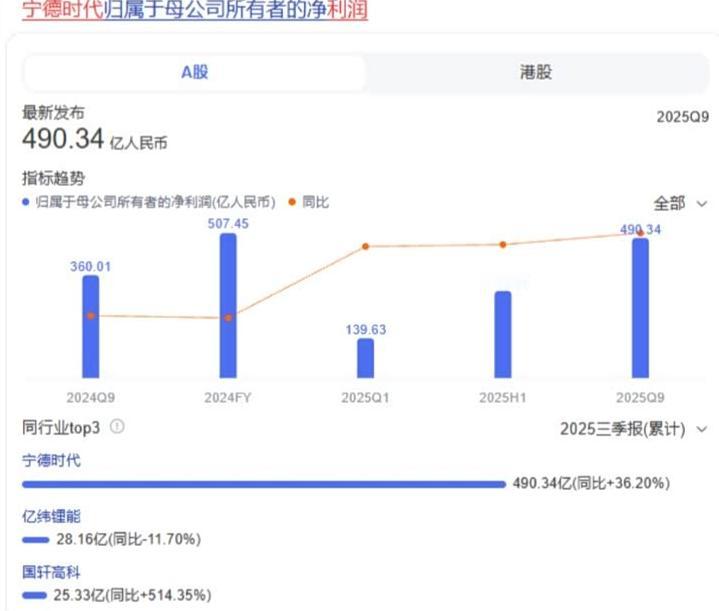Open the 宁德时代 net profit title link
The image size is (719, 611).
pyautogui.click(x=195, y=9)
